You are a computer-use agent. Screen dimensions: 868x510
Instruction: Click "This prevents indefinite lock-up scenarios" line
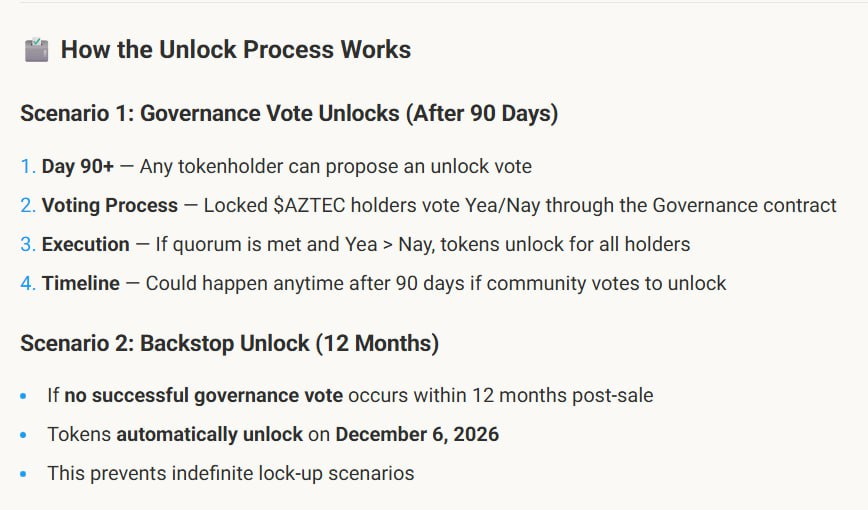[230, 474]
